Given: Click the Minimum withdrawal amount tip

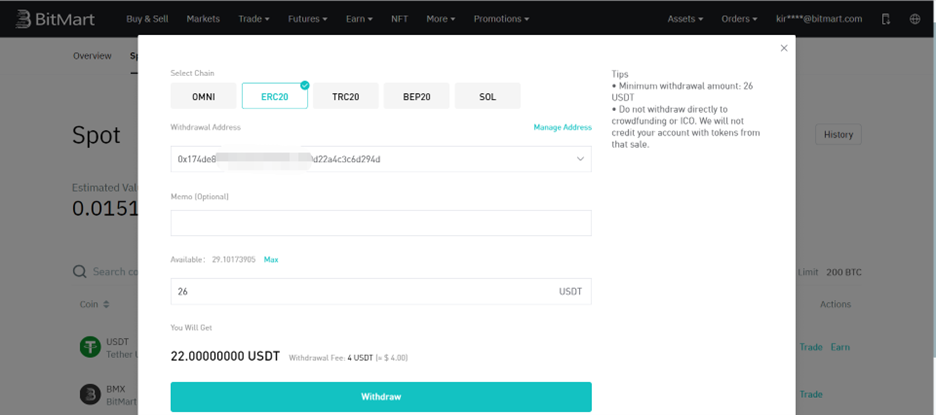Looking at the screenshot, I should tap(682, 91).
